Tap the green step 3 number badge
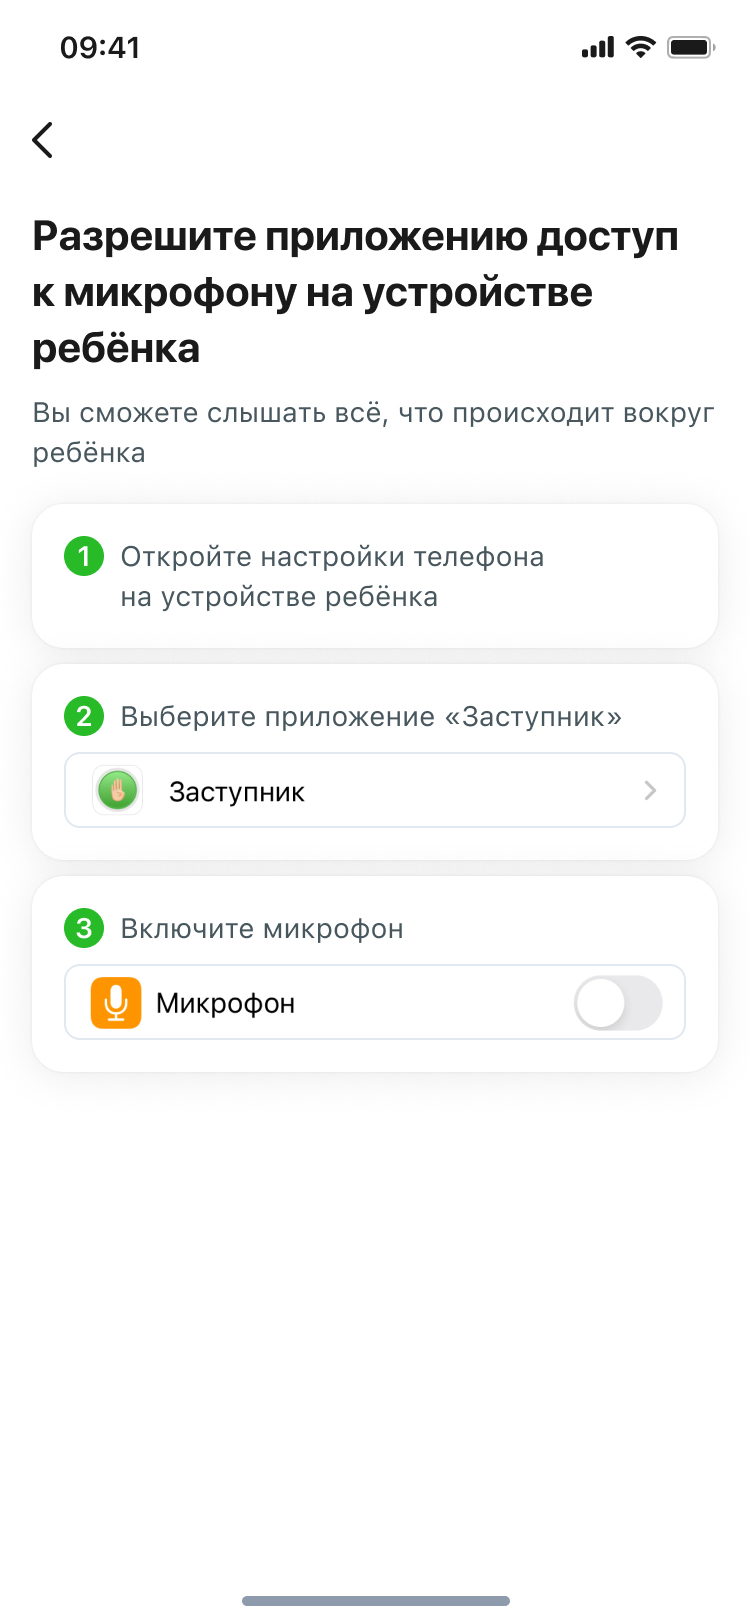Screen dimensions: 750x1624 [x=84, y=928]
